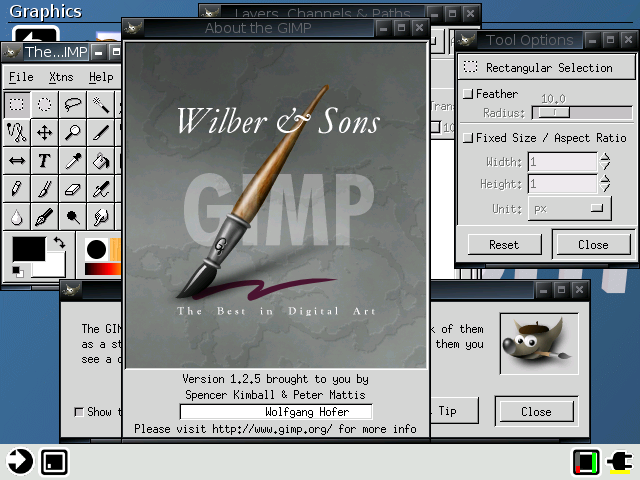The width and height of the screenshot is (640, 480).
Task: Select the Move tool
Action: [x=44, y=132]
